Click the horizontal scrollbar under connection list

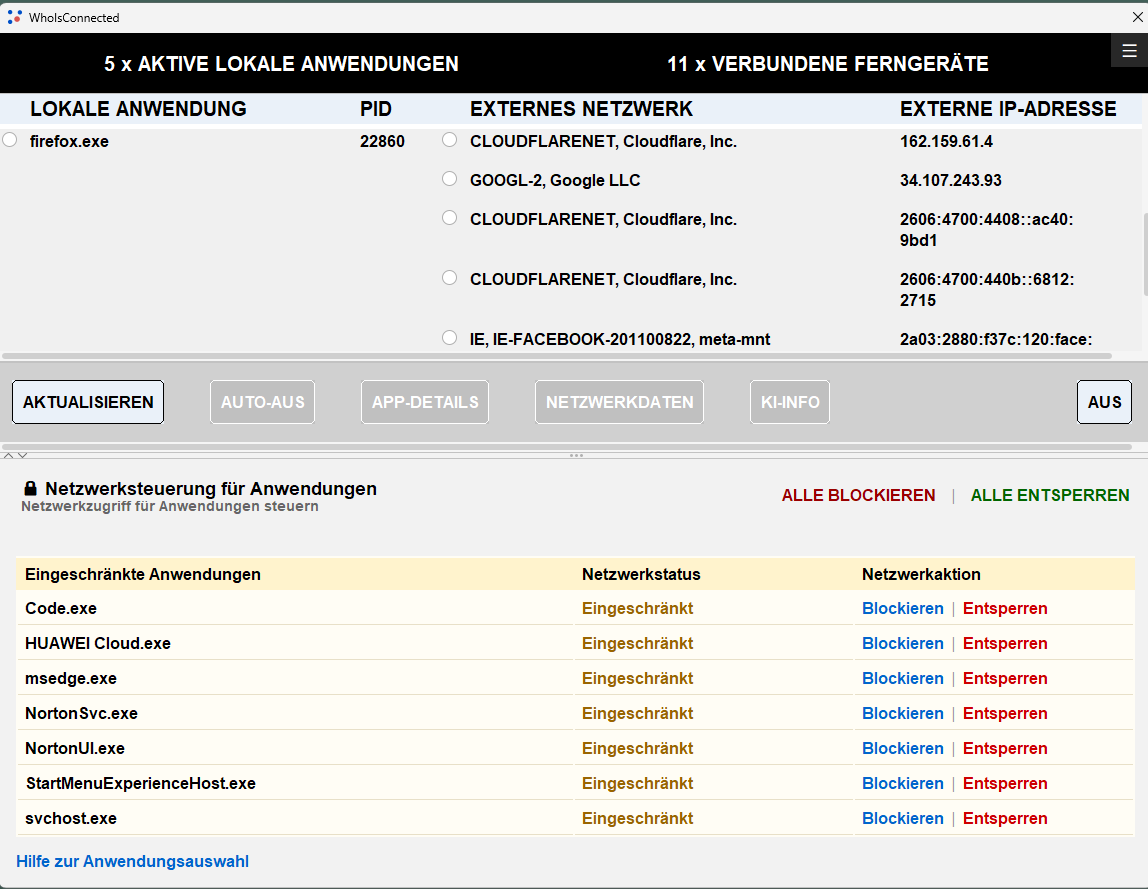(x=556, y=357)
